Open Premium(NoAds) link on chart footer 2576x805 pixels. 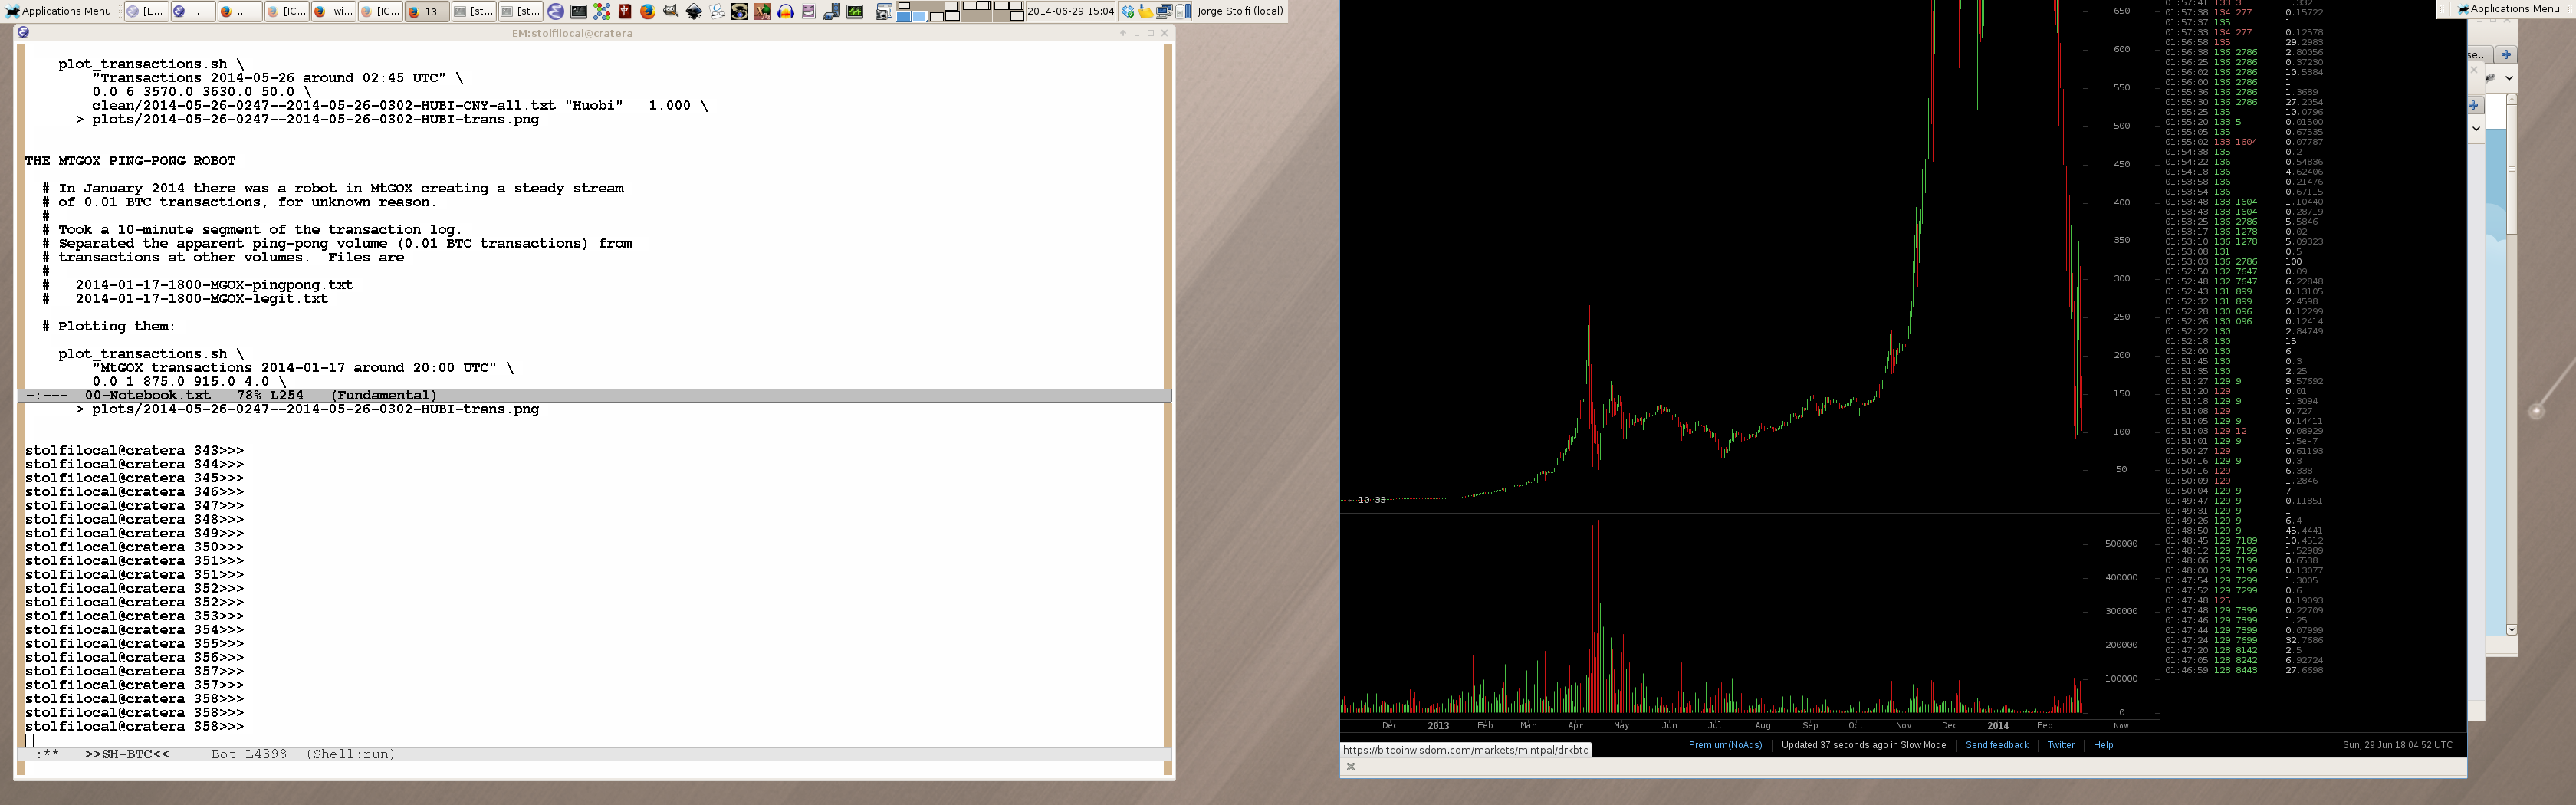(x=1725, y=745)
